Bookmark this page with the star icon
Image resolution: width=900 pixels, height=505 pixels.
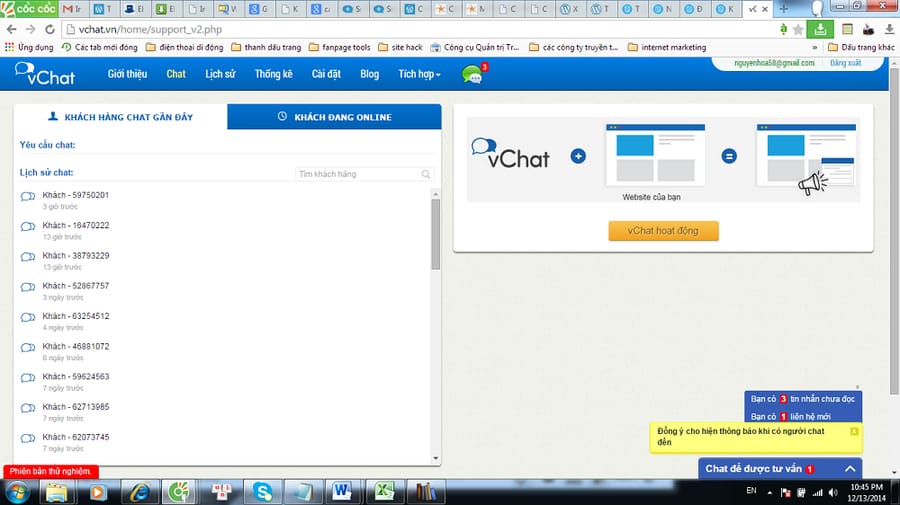point(798,29)
